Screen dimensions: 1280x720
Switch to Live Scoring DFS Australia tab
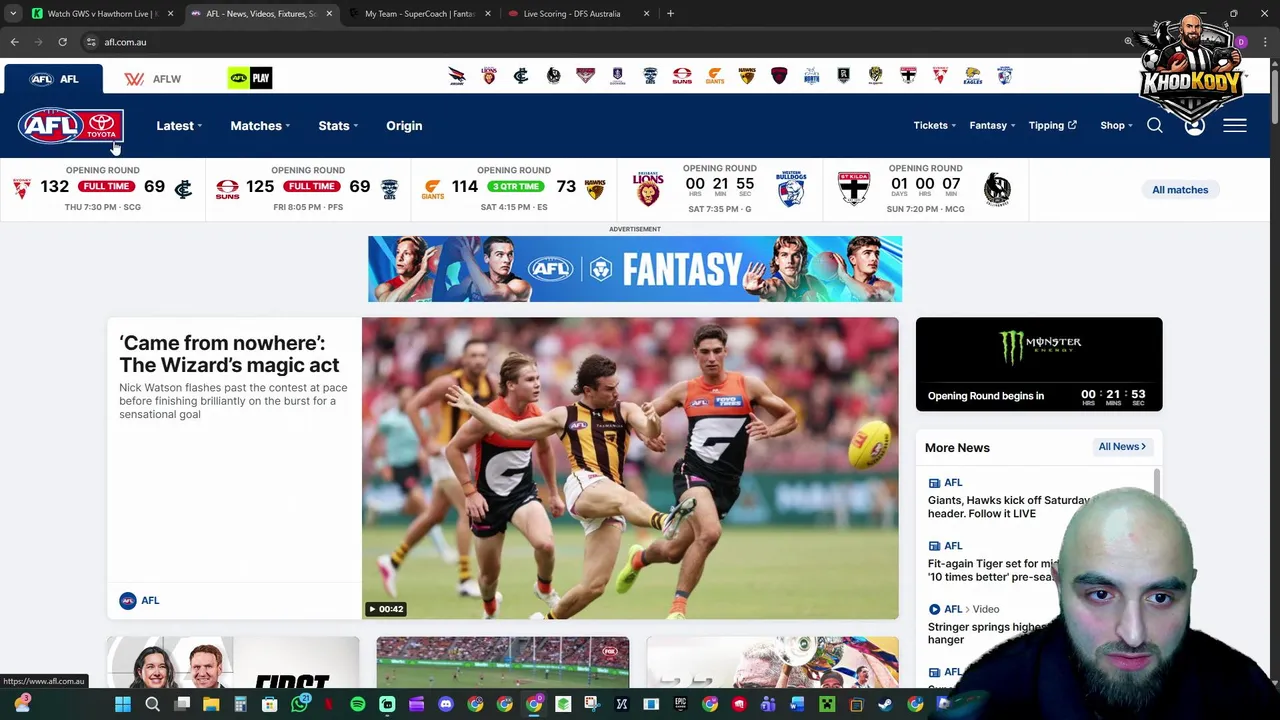coord(578,14)
